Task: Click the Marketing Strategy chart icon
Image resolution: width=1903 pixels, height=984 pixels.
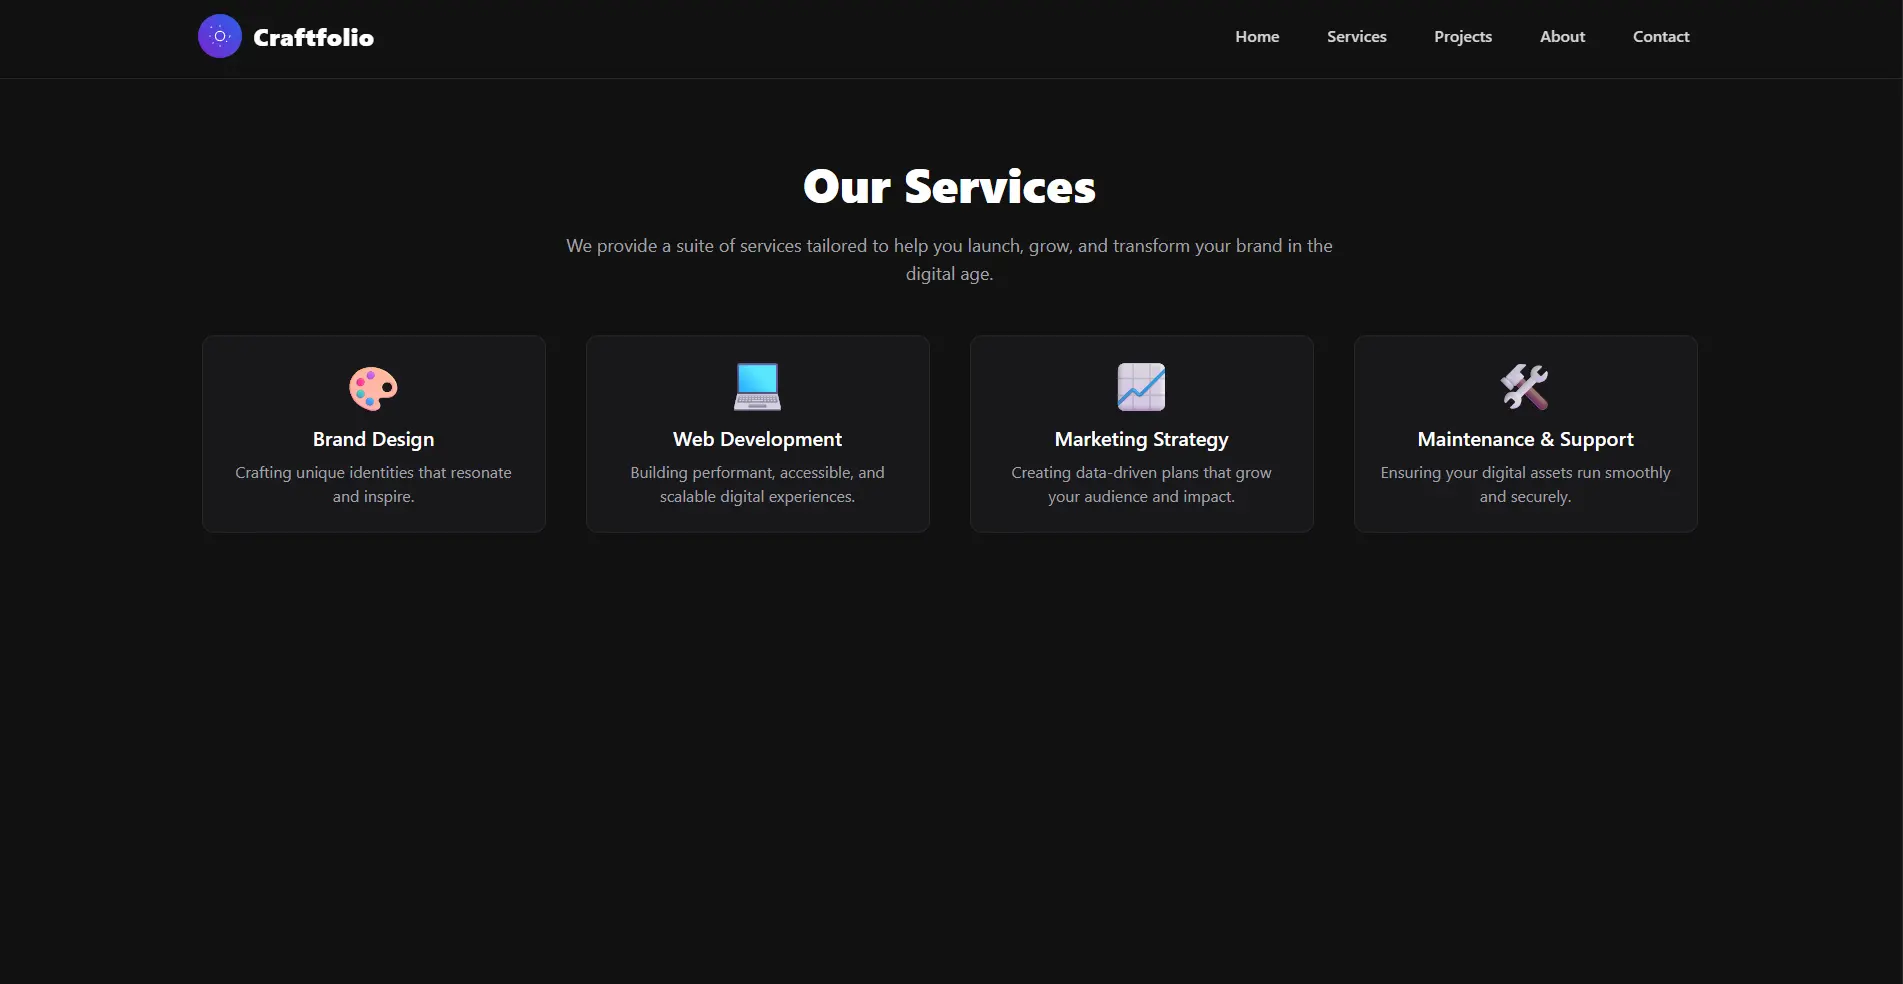Action: click(1141, 387)
